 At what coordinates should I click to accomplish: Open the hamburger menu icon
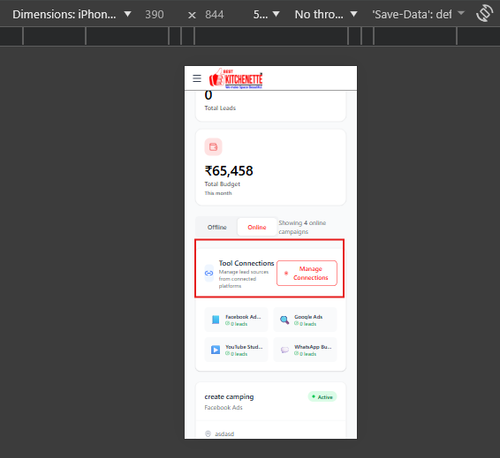click(197, 78)
